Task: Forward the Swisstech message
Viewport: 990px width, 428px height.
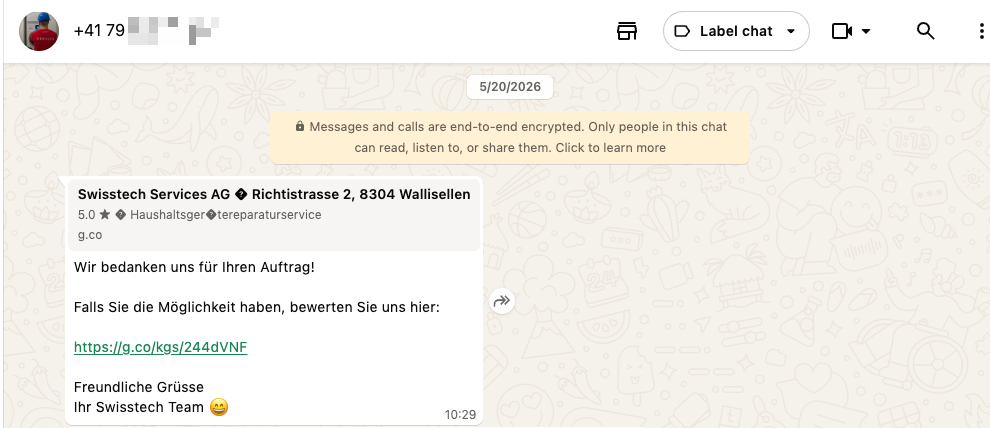Action: [502, 301]
